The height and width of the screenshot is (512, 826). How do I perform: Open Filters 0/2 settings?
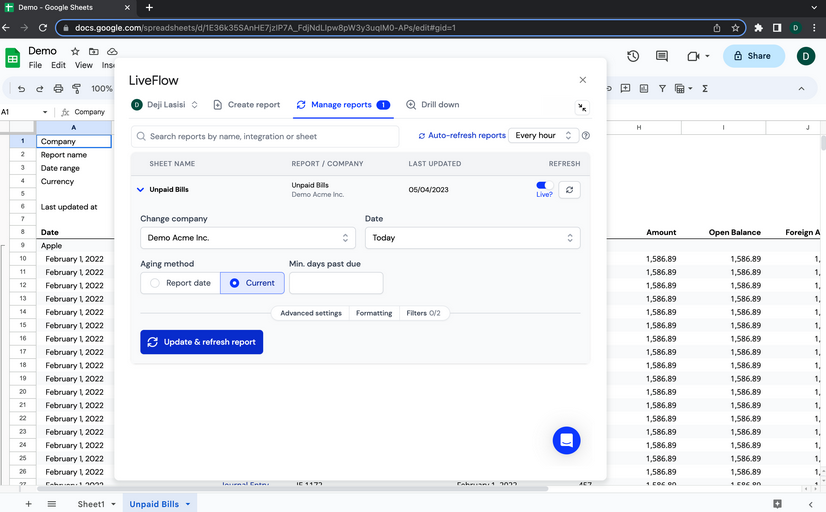[424, 313]
